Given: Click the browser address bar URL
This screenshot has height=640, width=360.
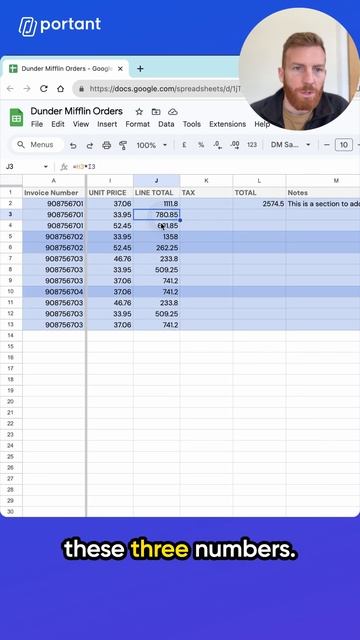Looking at the screenshot, I should tap(165, 89).
